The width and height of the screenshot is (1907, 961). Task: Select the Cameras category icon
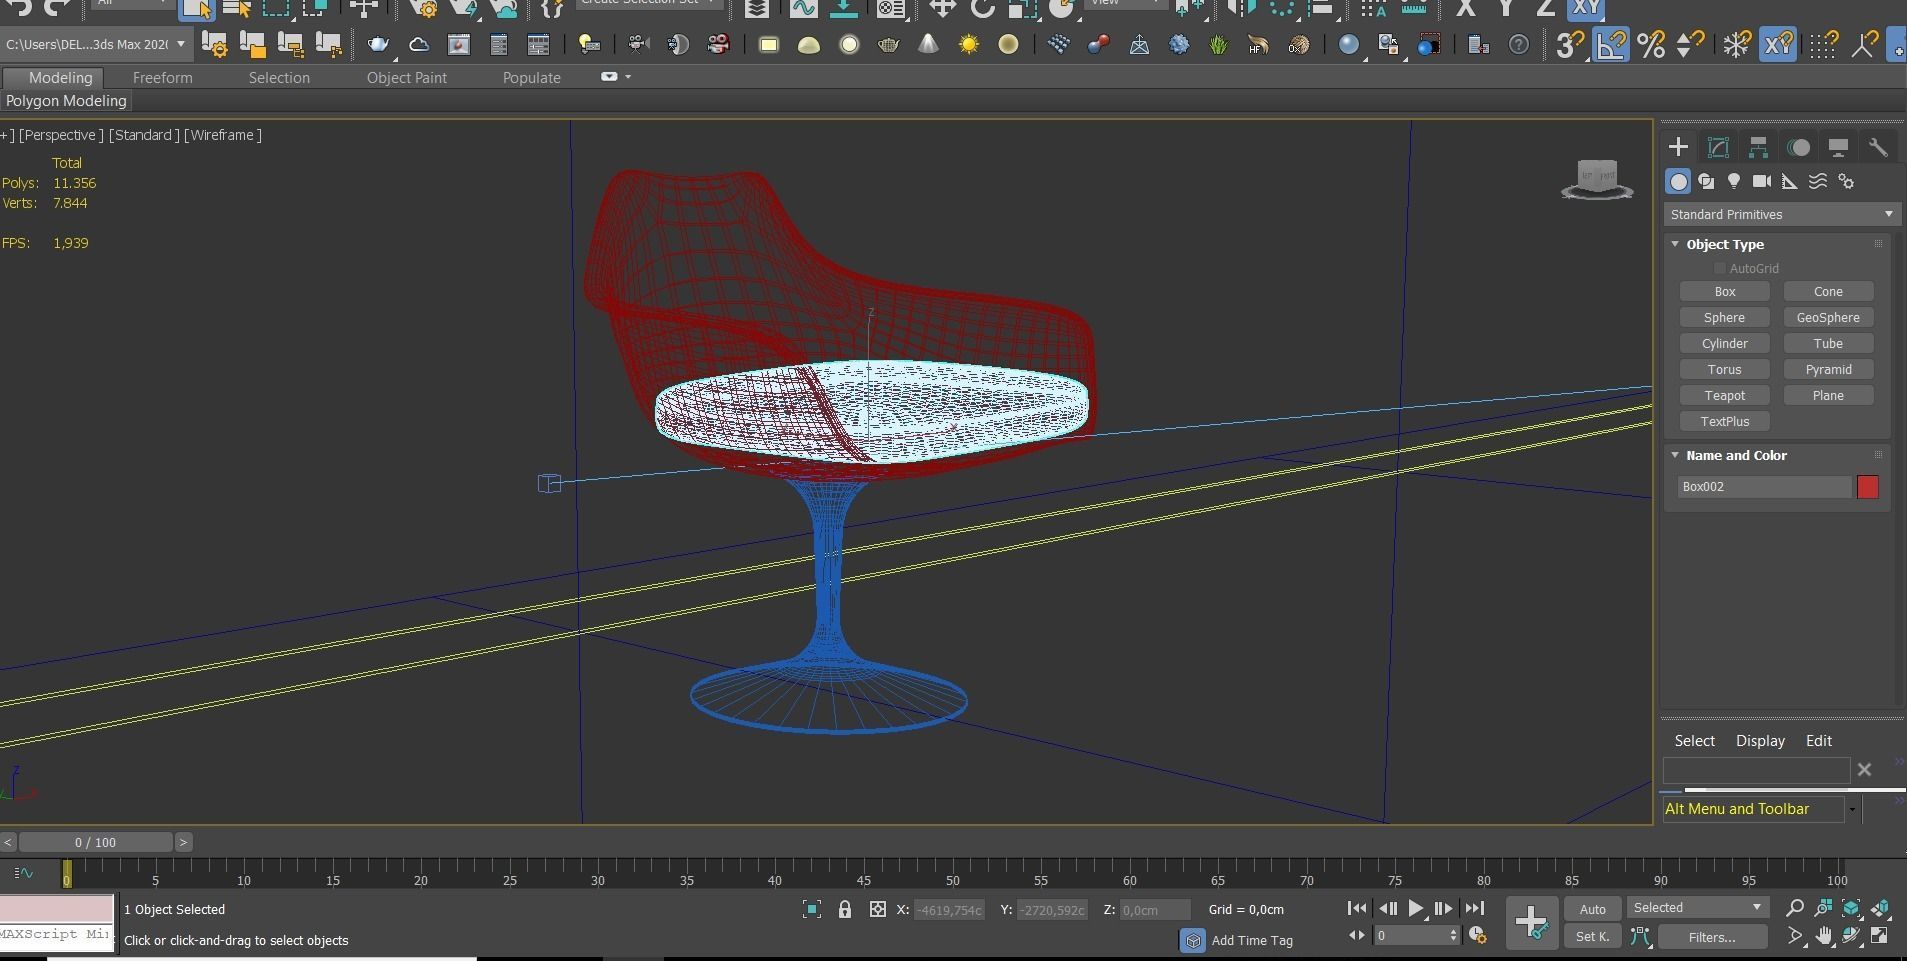point(1762,181)
